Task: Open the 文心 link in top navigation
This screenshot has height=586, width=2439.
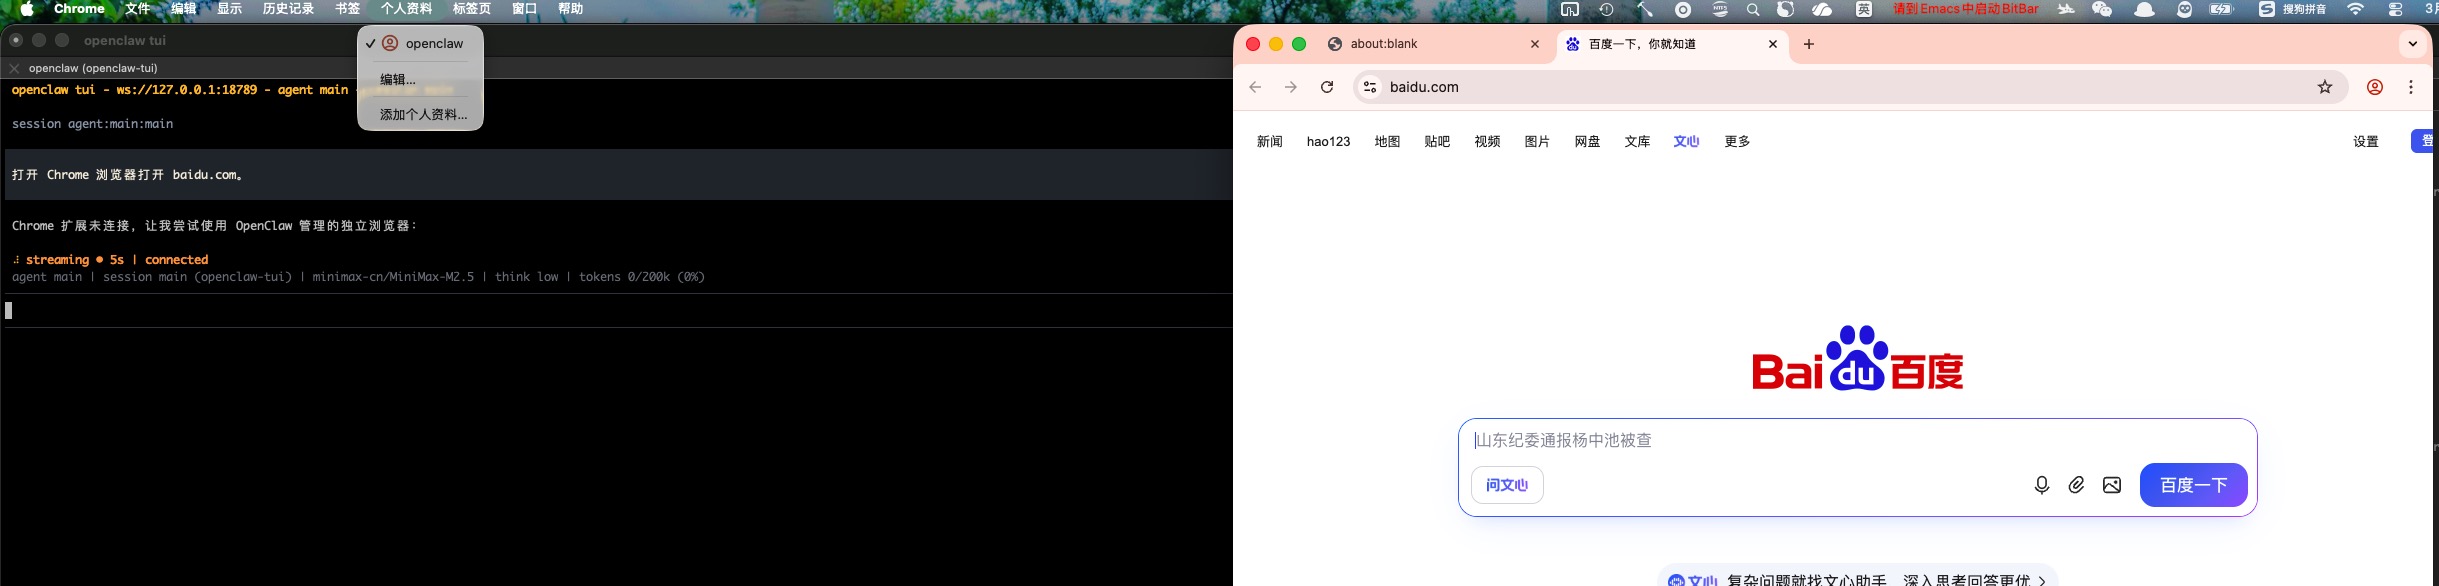Action: coord(1686,141)
